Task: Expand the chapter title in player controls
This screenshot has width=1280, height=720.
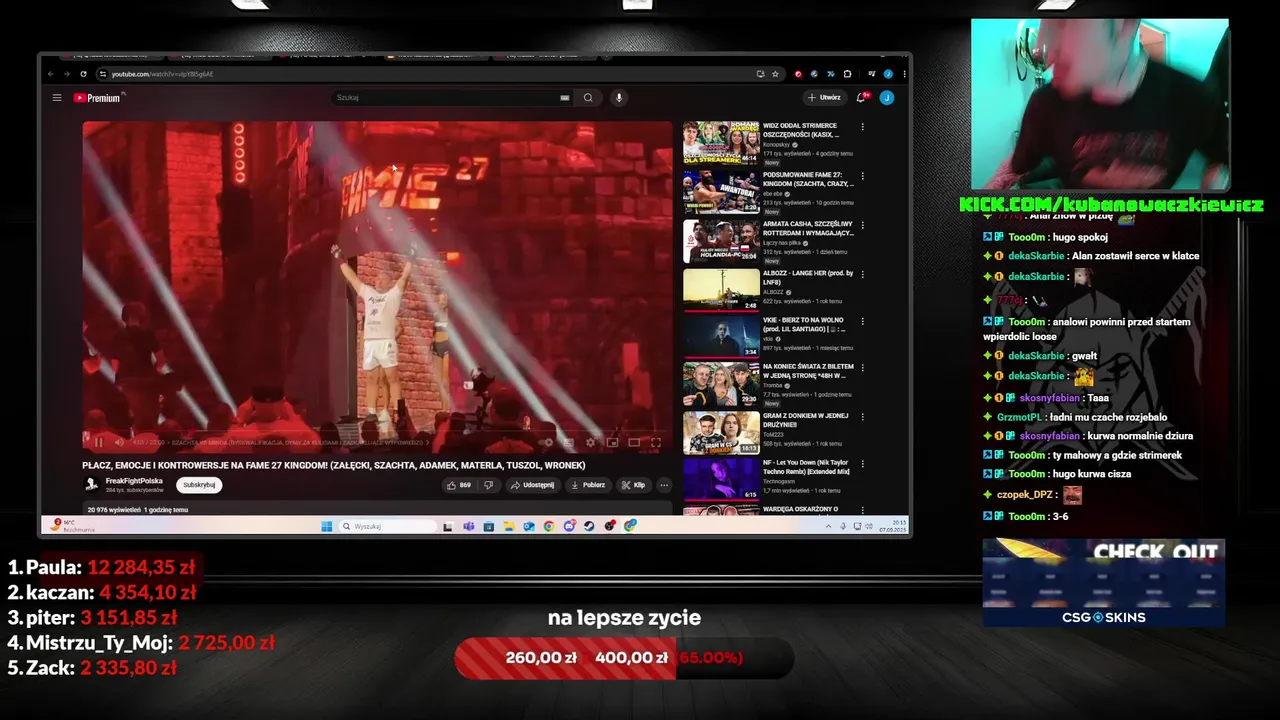Action: (x=300, y=442)
